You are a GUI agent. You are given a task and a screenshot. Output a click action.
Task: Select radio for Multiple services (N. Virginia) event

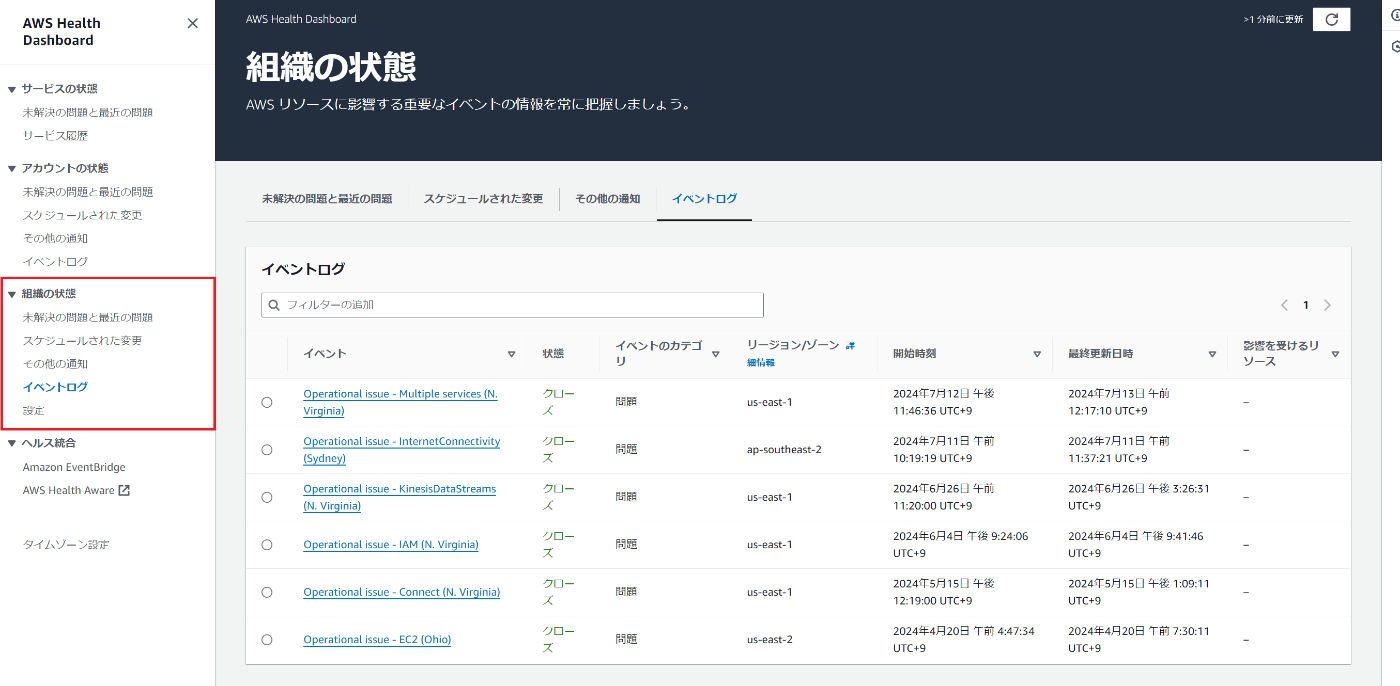(267, 402)
